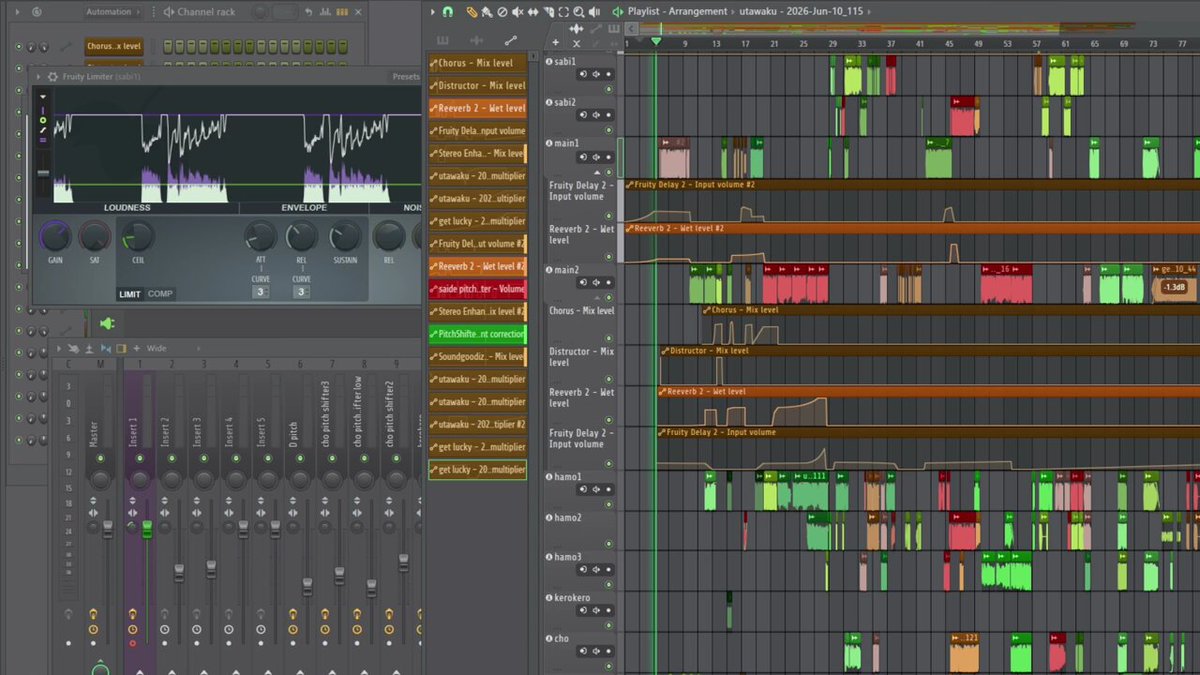The image size is (1200, 675).
Task: Select the Chorus - Mix level clip in picker
Action: tap(477, 63)
